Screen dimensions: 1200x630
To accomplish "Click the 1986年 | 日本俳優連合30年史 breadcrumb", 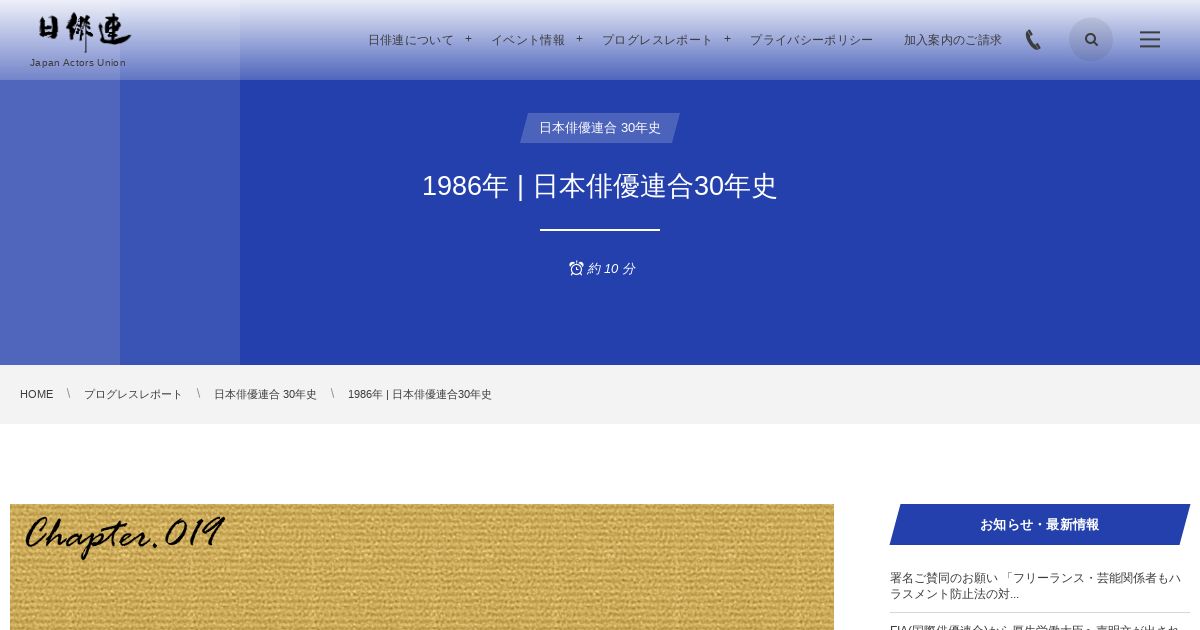I will (420, 394).
